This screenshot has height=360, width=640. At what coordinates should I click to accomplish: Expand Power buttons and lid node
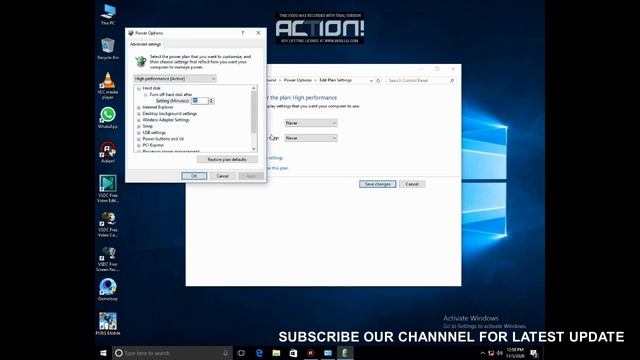[x=138, y=139]
